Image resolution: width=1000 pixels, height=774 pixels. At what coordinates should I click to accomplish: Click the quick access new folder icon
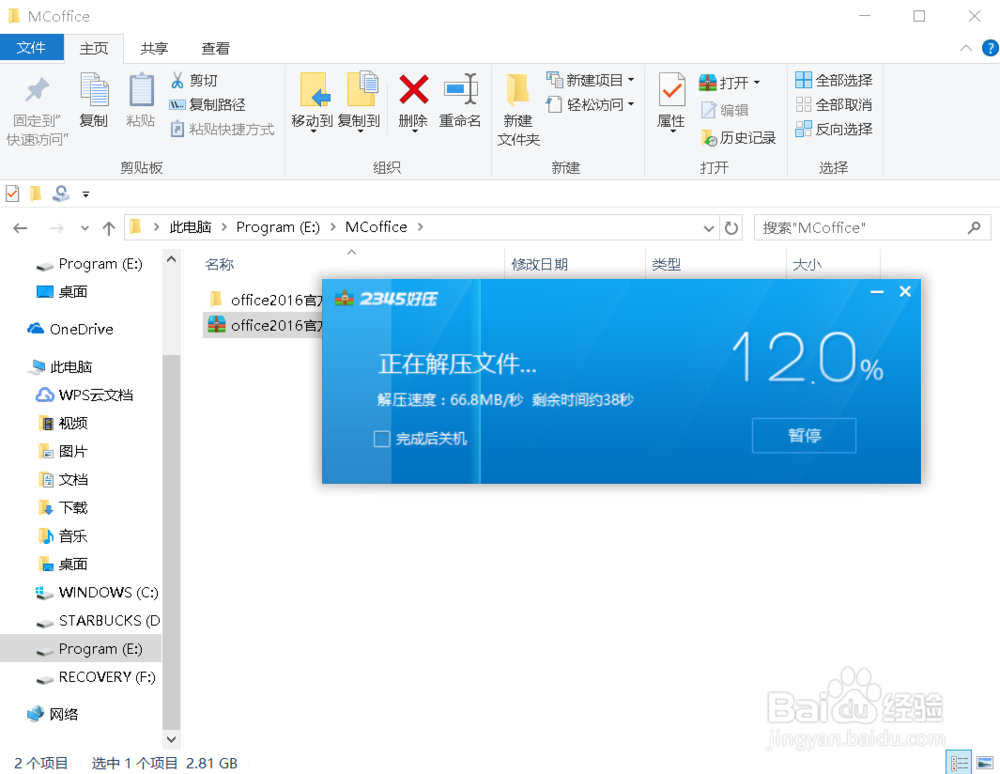[x=36, y=193]
